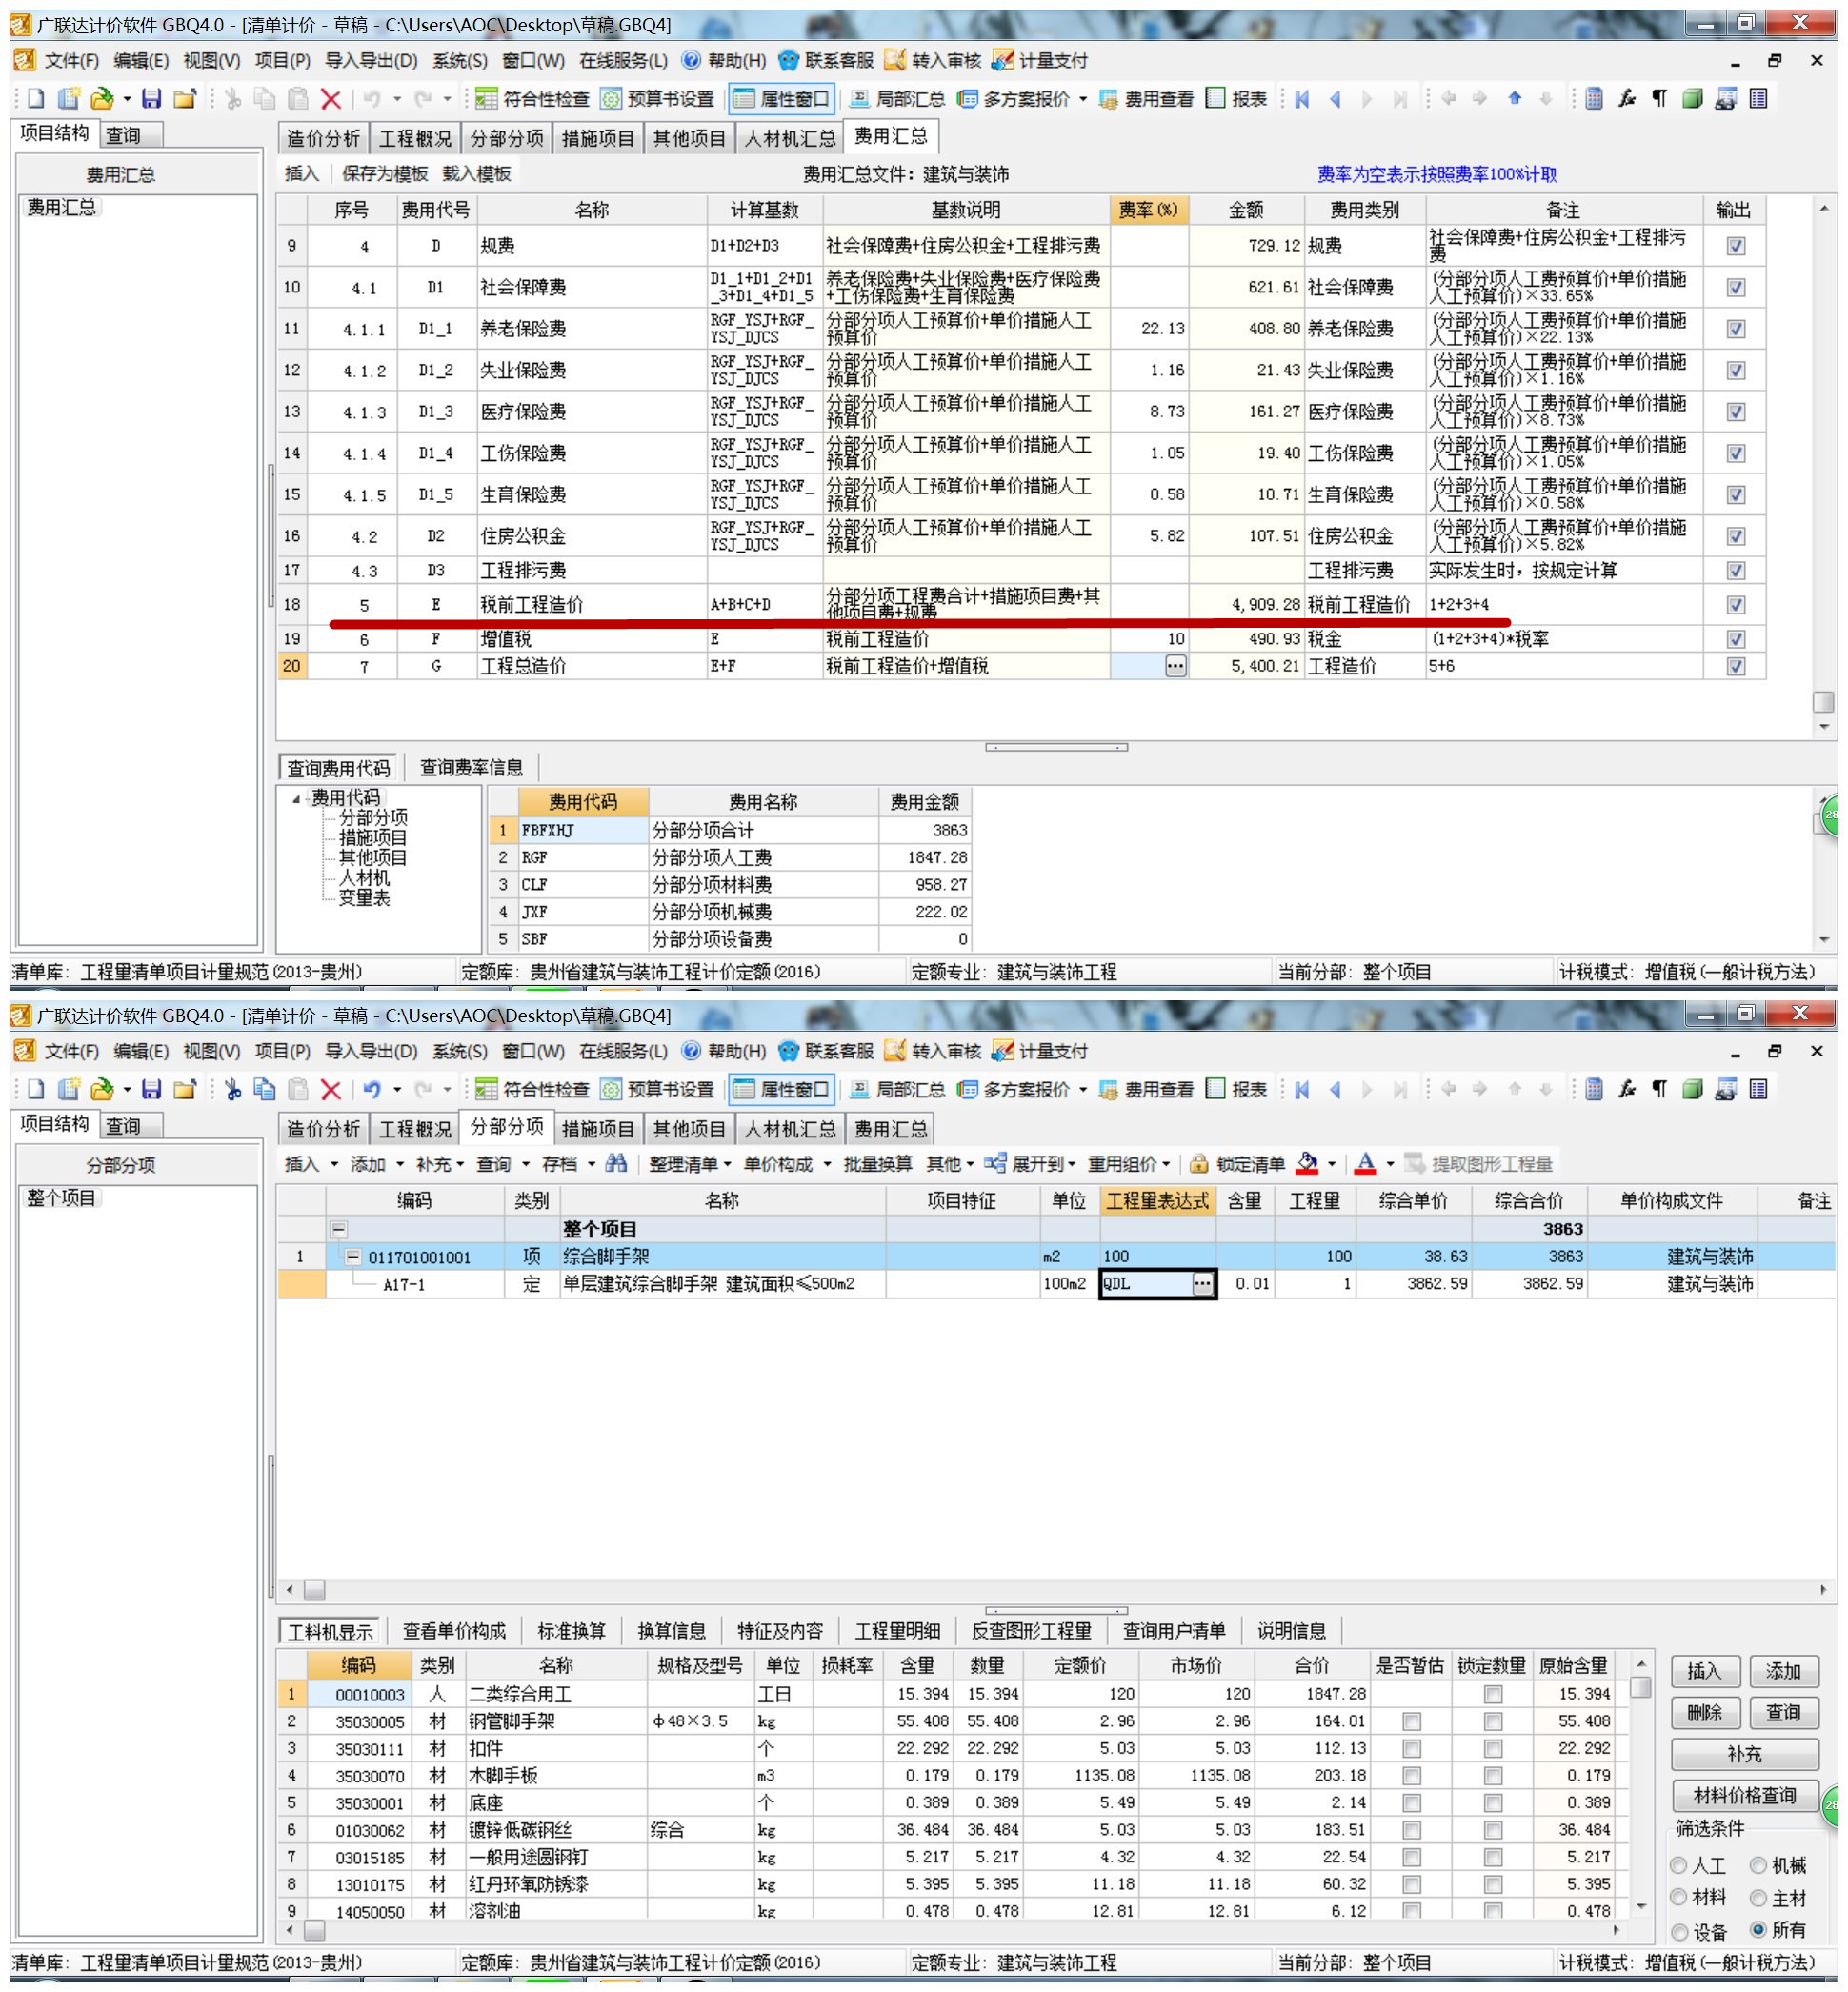Screen dimensions: 1848x1992
Task: Collapse 整个项目 row with minus box
Action: coord(340,1229)
